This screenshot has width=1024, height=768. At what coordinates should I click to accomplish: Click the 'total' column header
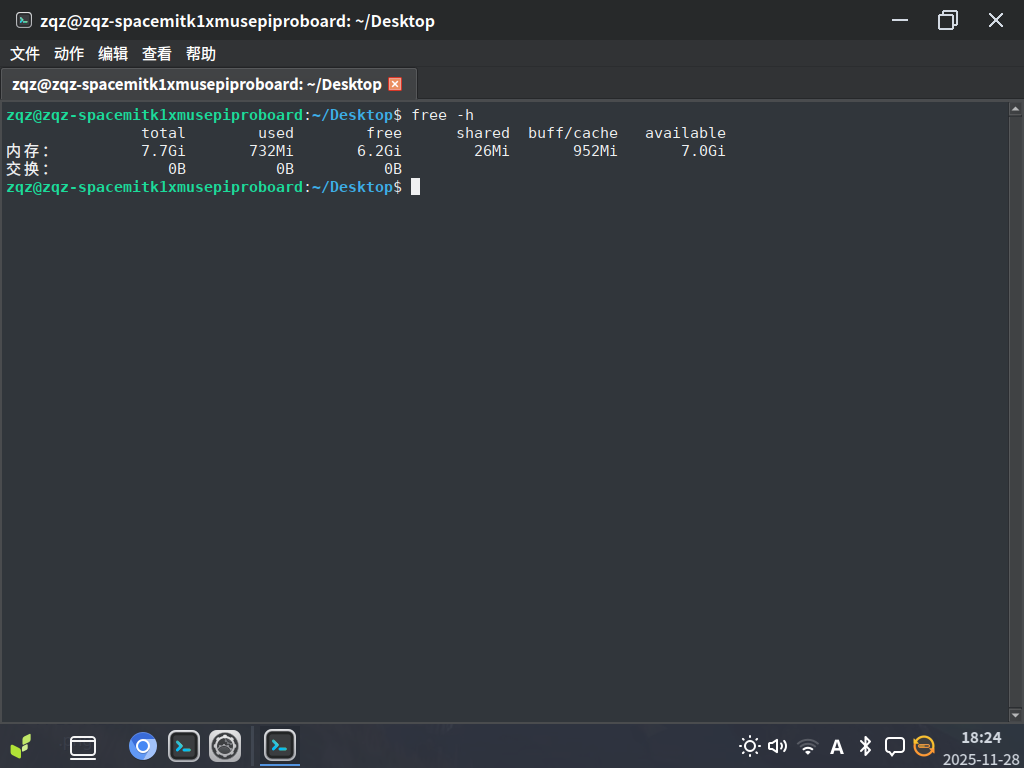(x=163, y=133)
